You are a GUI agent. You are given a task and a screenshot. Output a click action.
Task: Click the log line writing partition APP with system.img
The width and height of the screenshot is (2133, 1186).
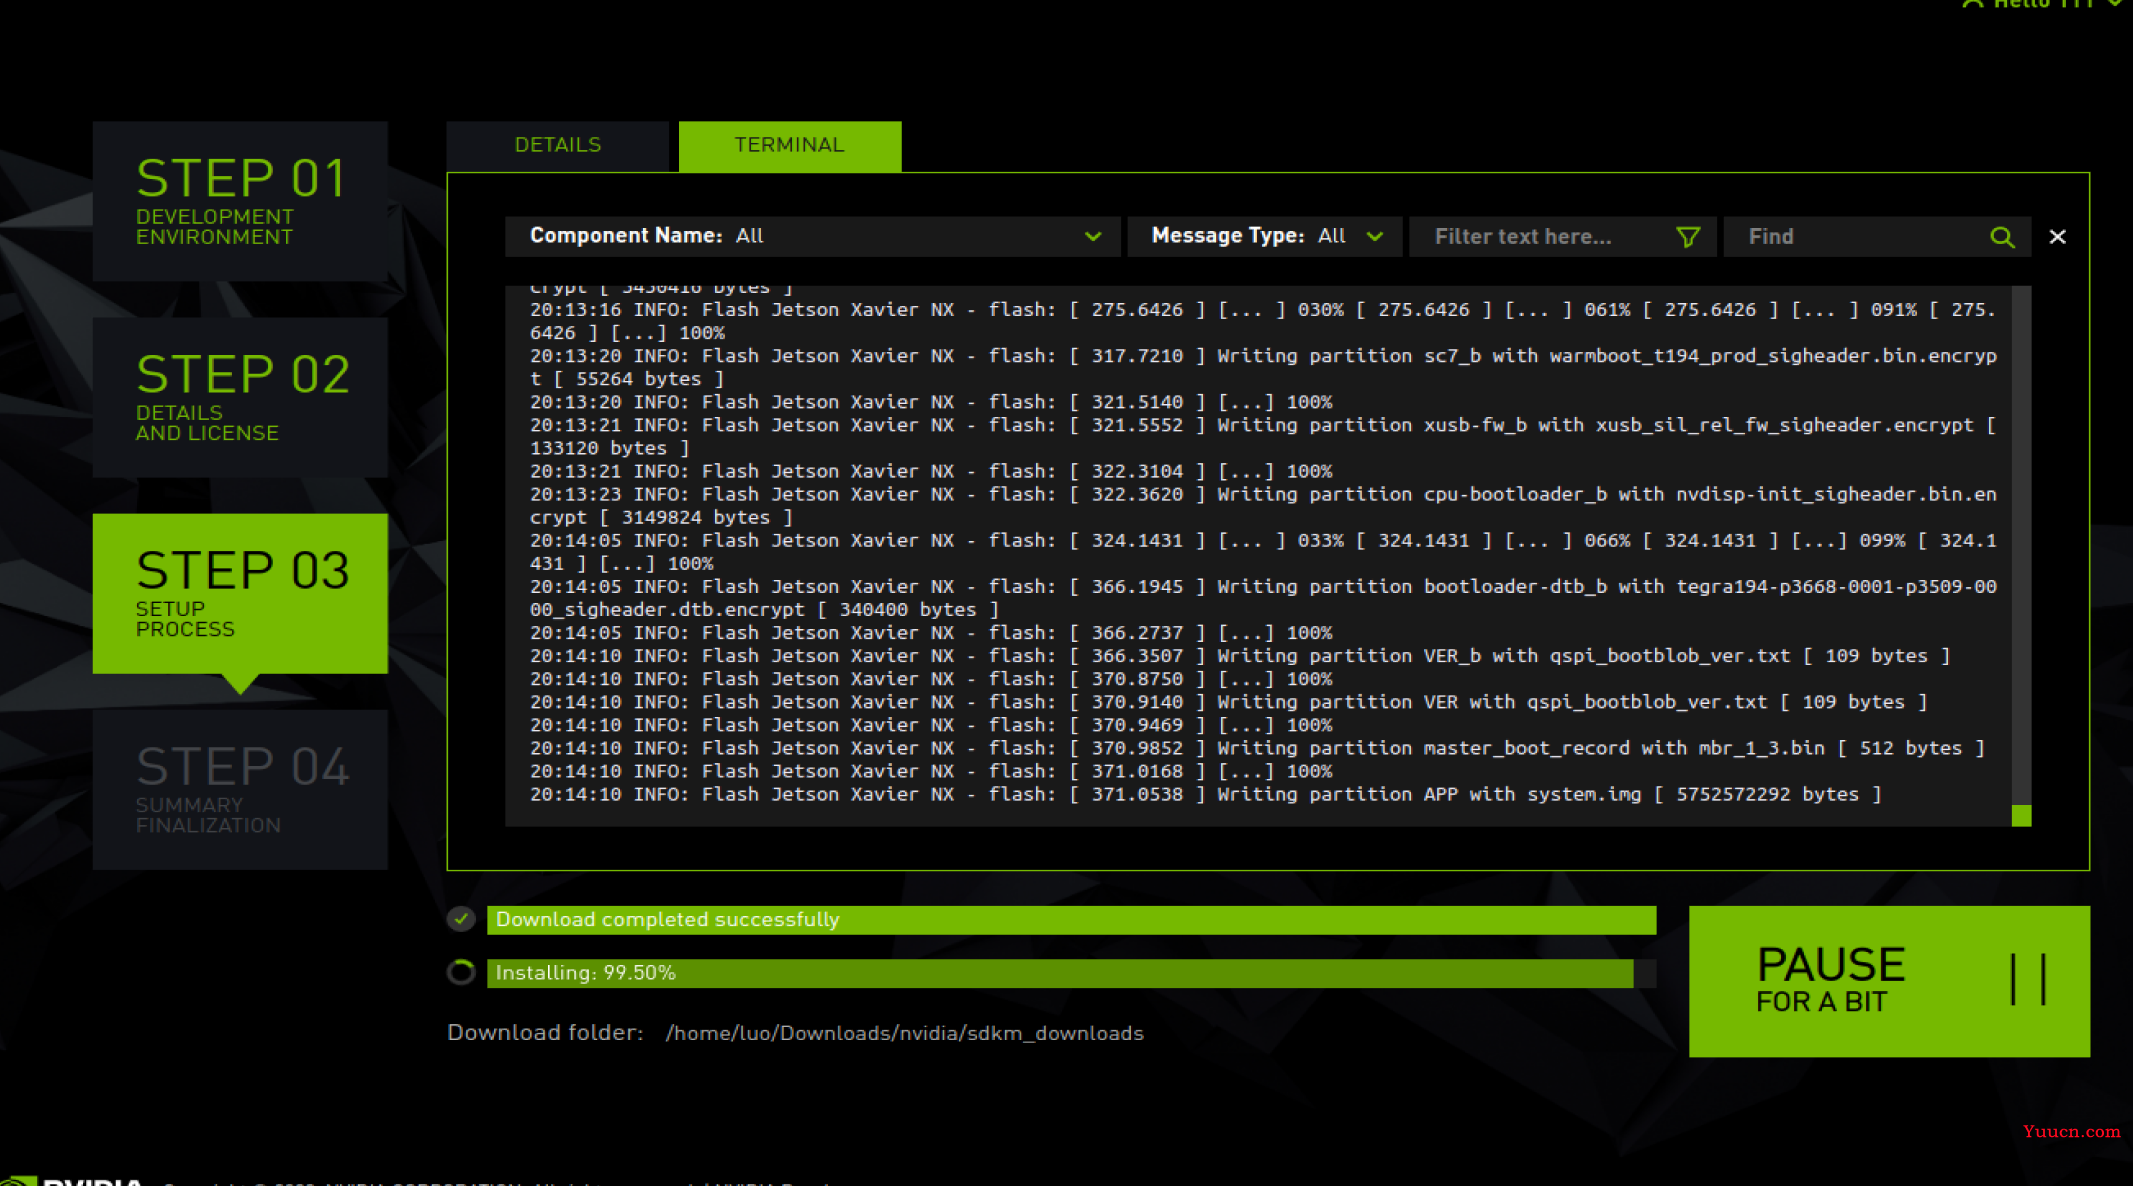tap(1205, 795)
